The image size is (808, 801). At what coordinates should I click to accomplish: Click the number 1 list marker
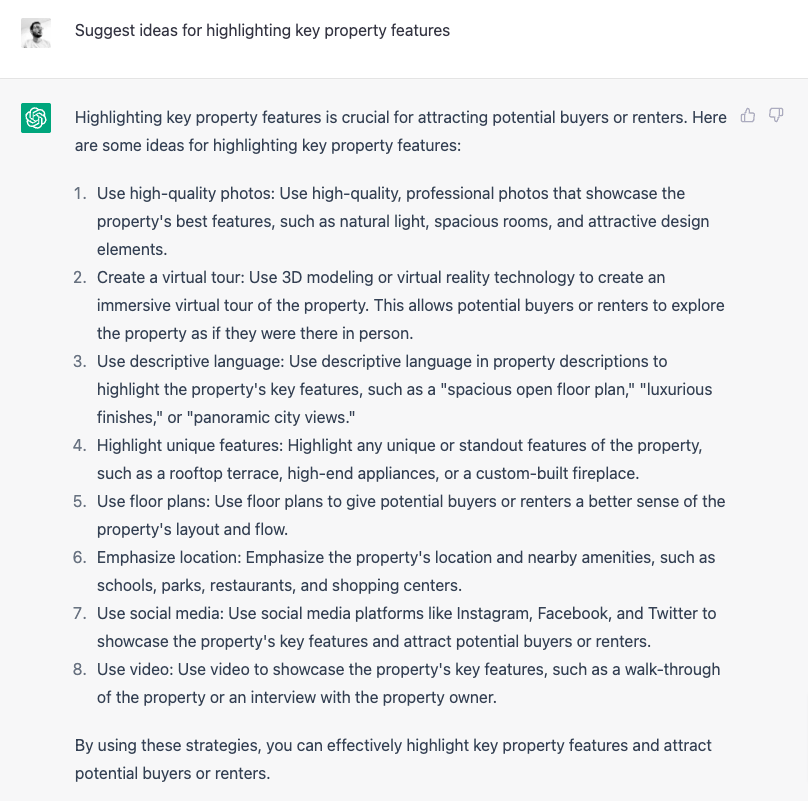(79, 193)
